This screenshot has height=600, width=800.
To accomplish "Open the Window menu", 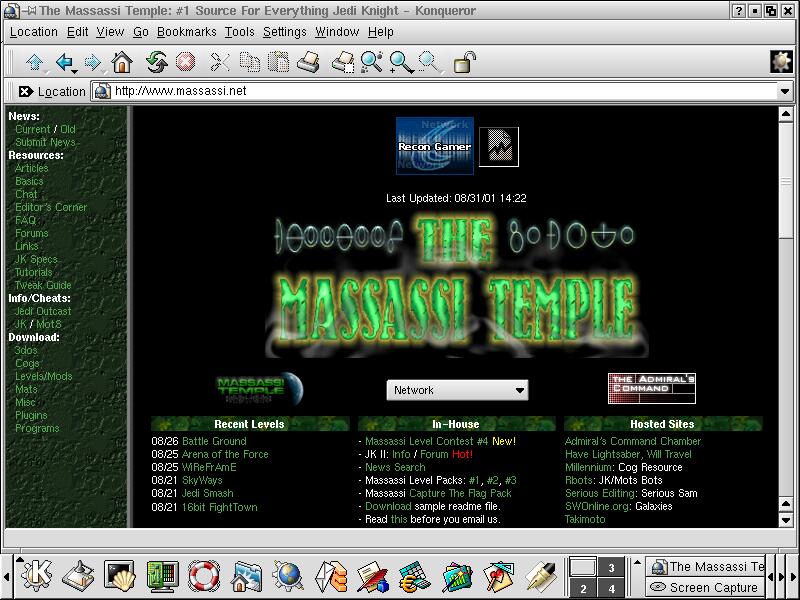I will [337, 32].
